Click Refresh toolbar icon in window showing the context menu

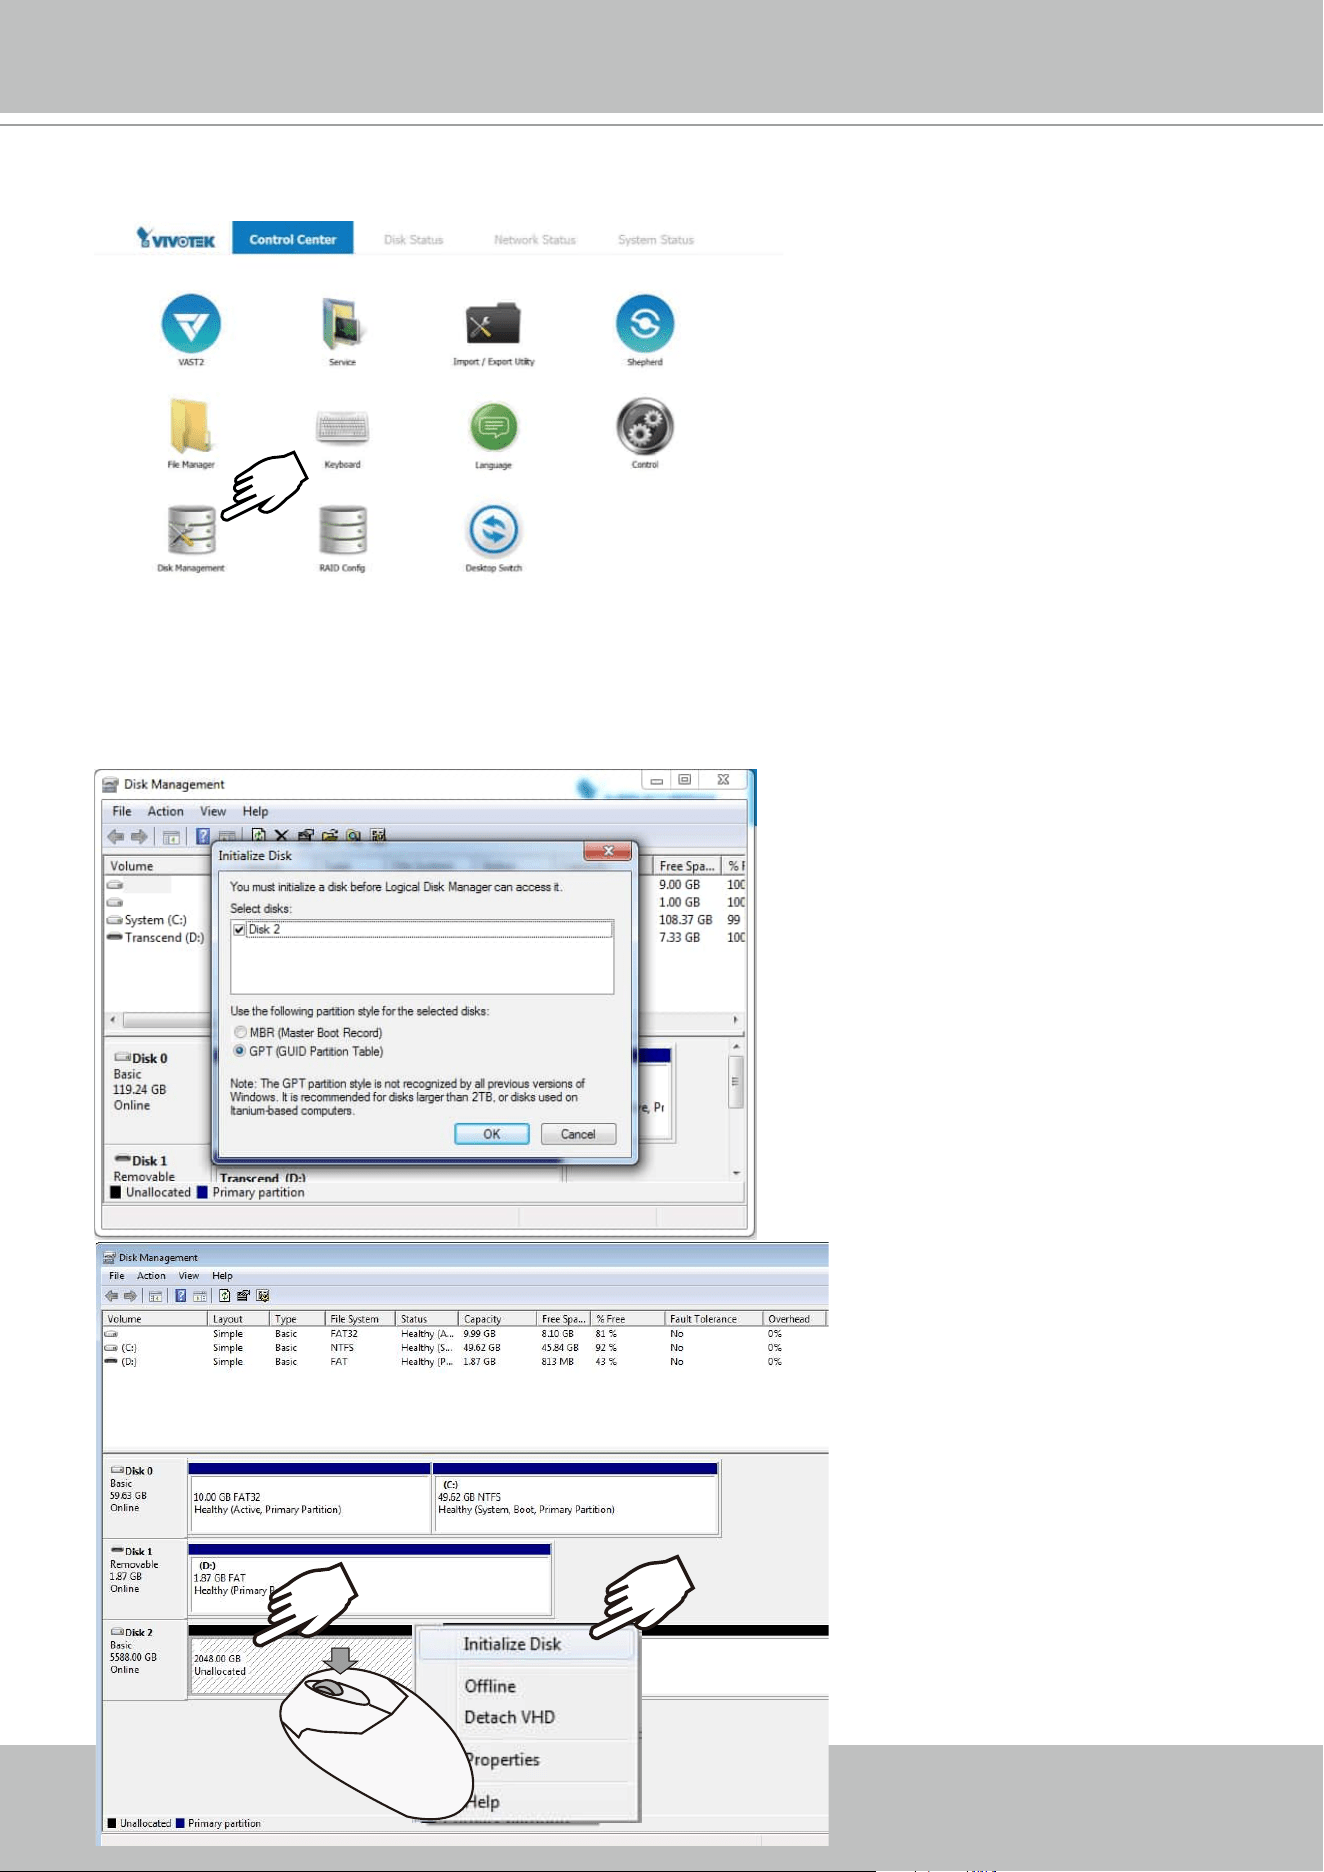click(x=224, y=1296)
